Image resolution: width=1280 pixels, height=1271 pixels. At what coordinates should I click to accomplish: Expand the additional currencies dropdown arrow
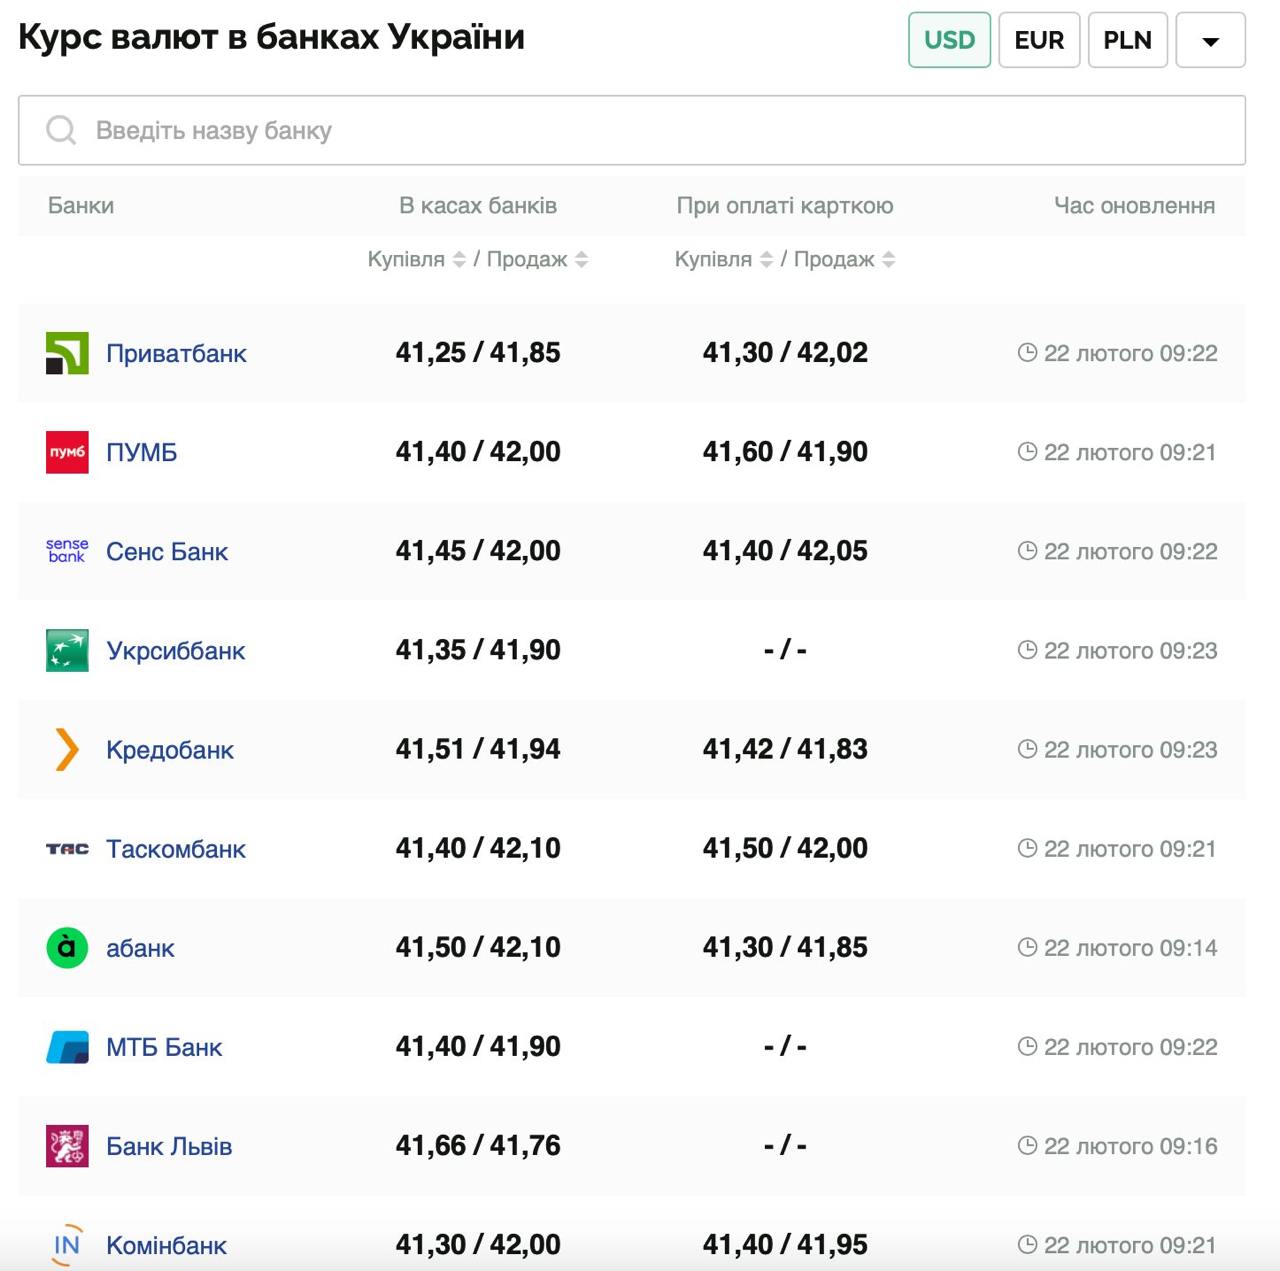pyautogui.click(x=1210, y=41)
